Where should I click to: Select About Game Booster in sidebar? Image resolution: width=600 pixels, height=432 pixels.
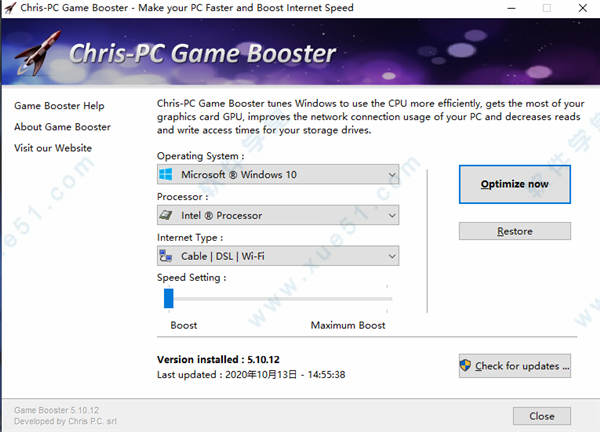pos(62,127)
